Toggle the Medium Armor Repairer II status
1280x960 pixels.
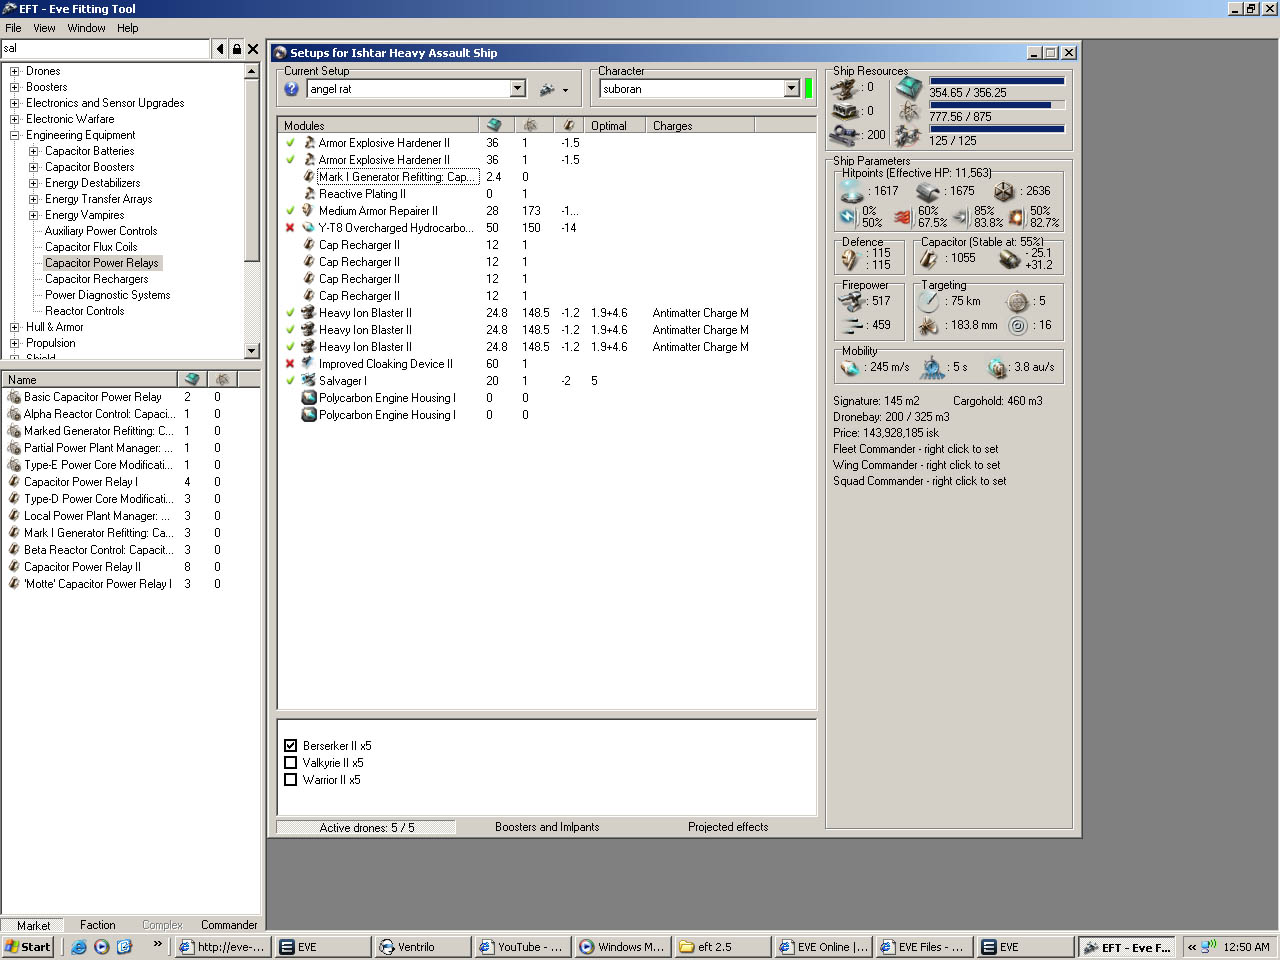coord(290,211)
